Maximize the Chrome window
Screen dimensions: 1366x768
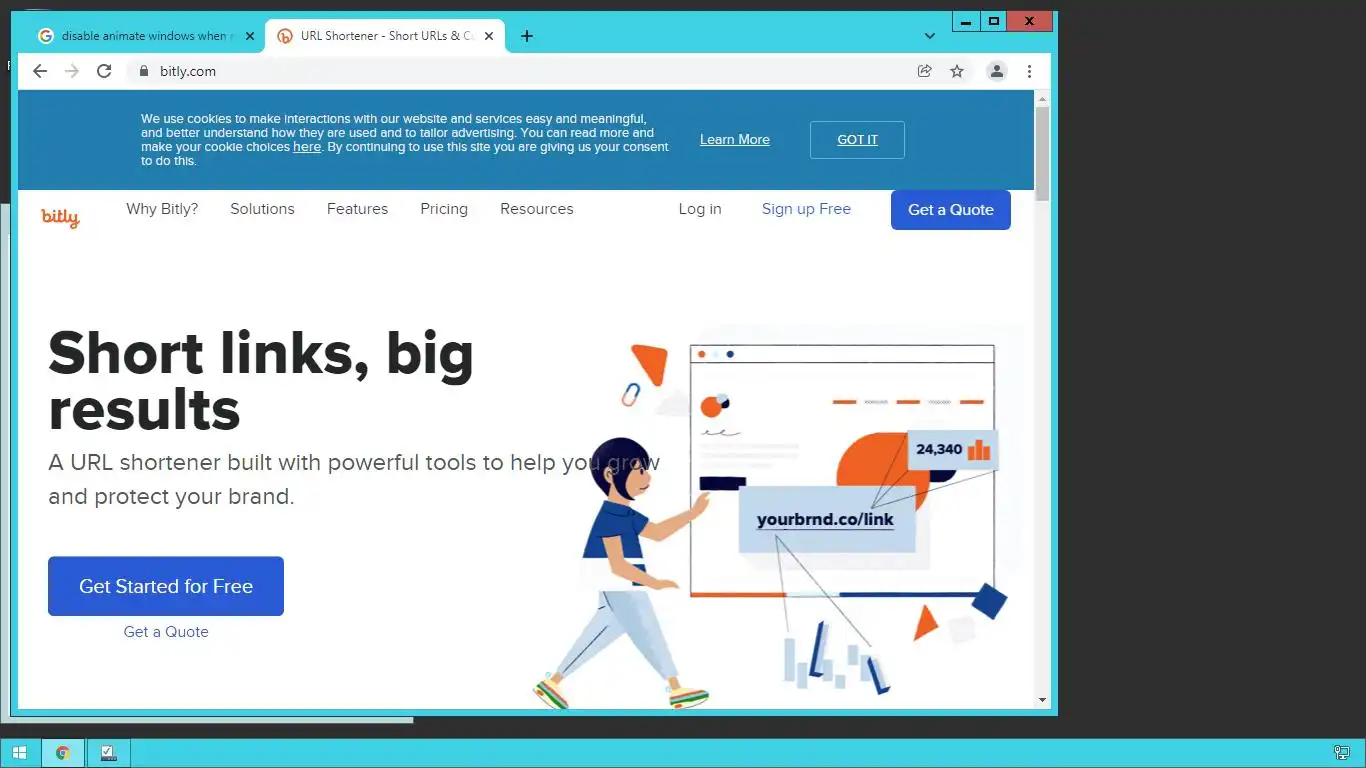994,21
